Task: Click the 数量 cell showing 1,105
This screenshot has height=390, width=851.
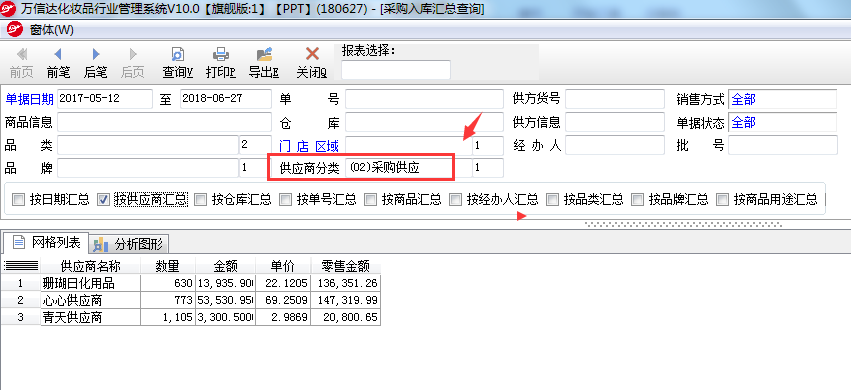Action: click(167, 317)
